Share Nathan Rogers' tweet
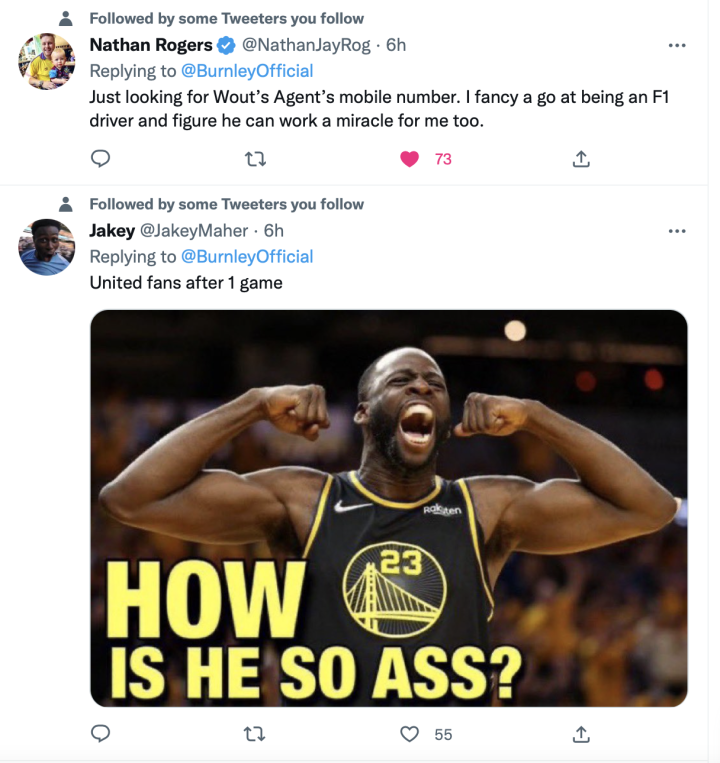 (581, 158)
